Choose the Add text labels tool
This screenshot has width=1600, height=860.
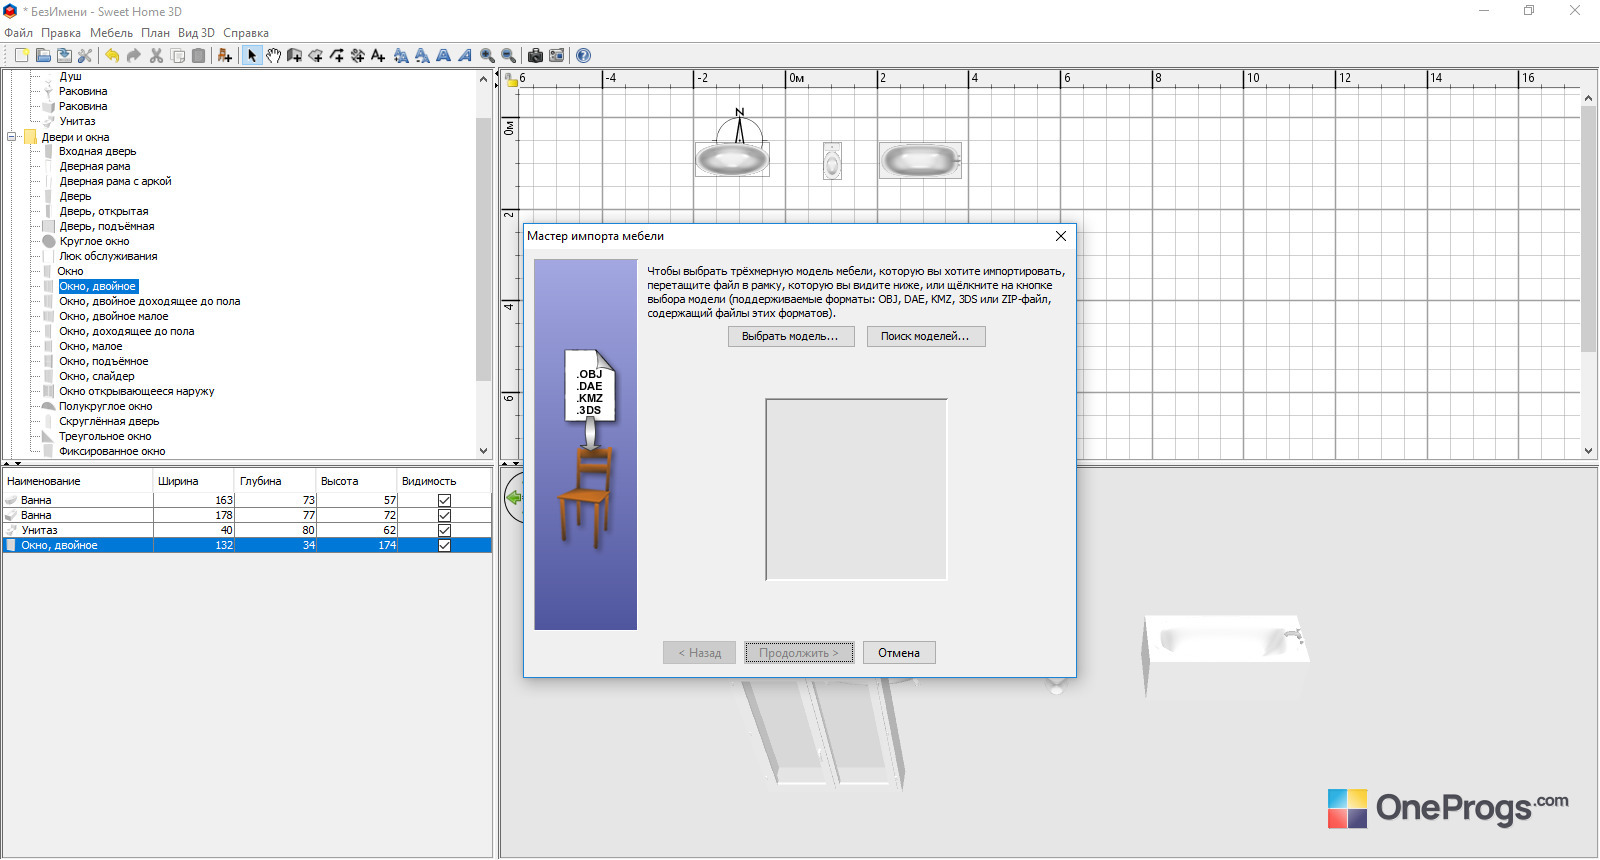pos(378,56)
